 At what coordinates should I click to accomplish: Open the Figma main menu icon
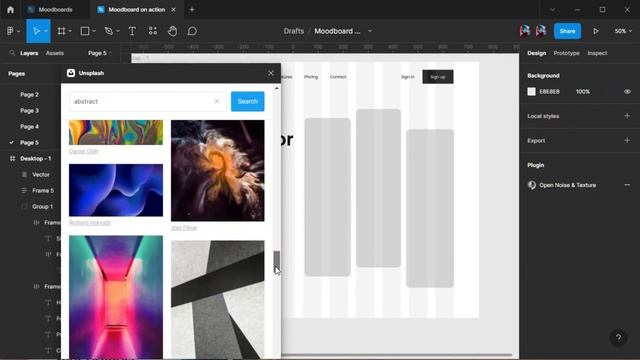click(x=10, y=31)
